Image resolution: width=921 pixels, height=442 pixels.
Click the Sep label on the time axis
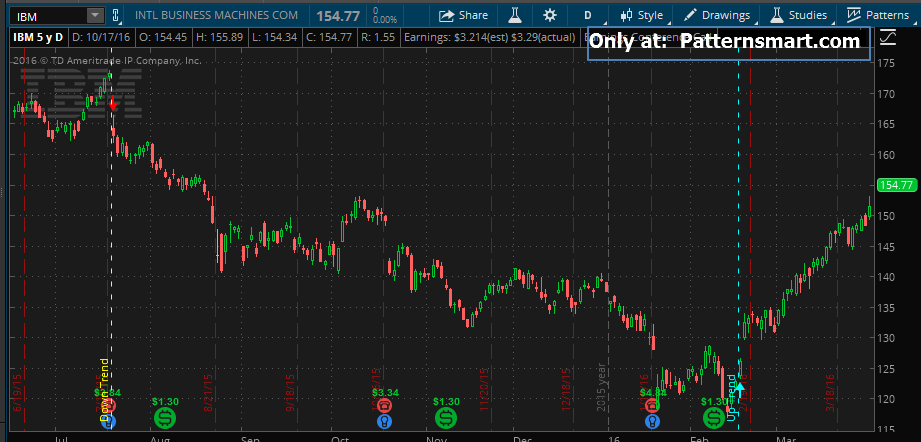[250, 438]
